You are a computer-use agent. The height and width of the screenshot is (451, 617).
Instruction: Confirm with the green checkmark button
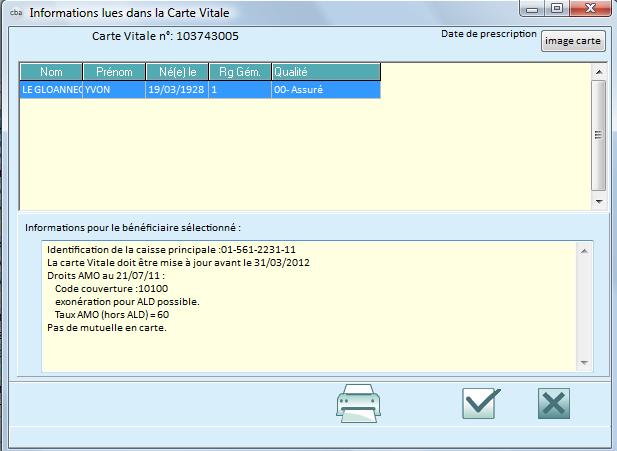481,403
